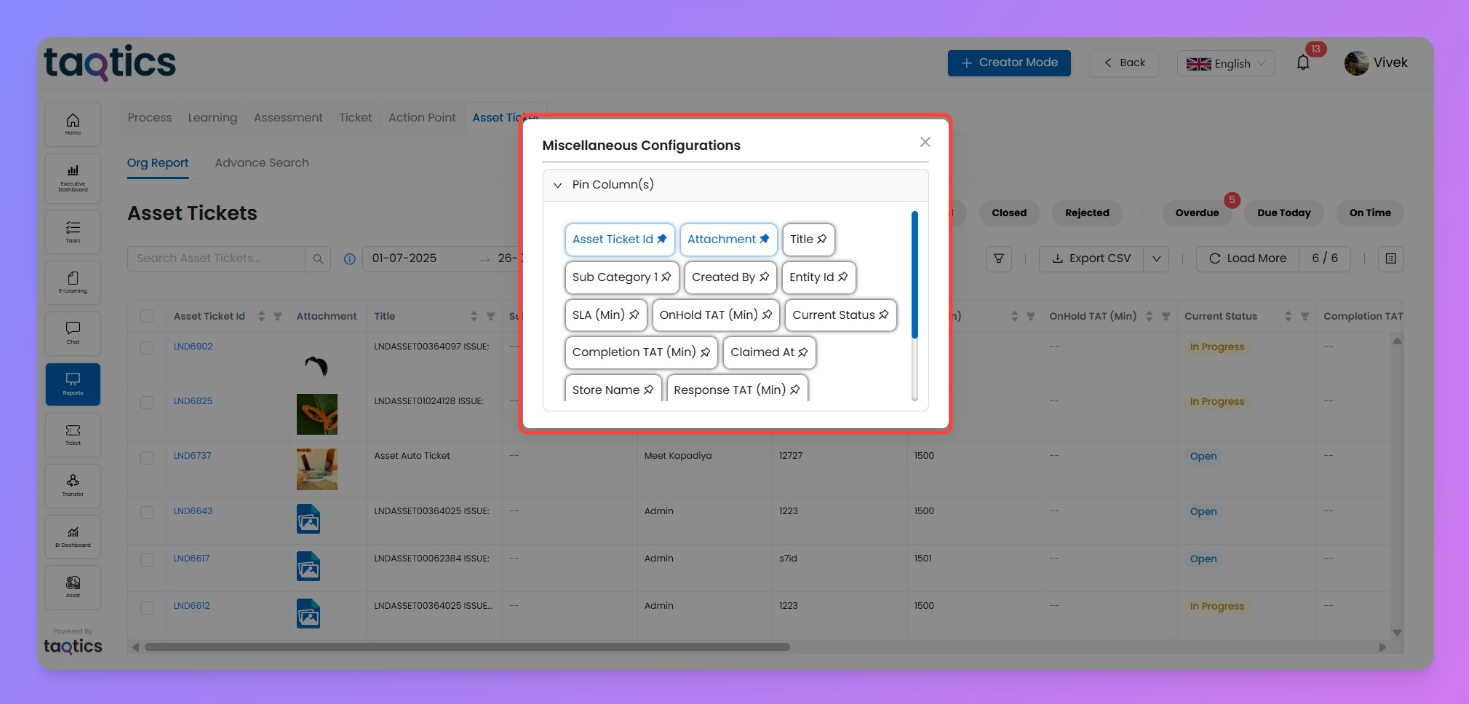Image resolution: width=1469 pixels, height=704 pixels.
Task: Open Asset sidebar icon
Action: [73, 587]
